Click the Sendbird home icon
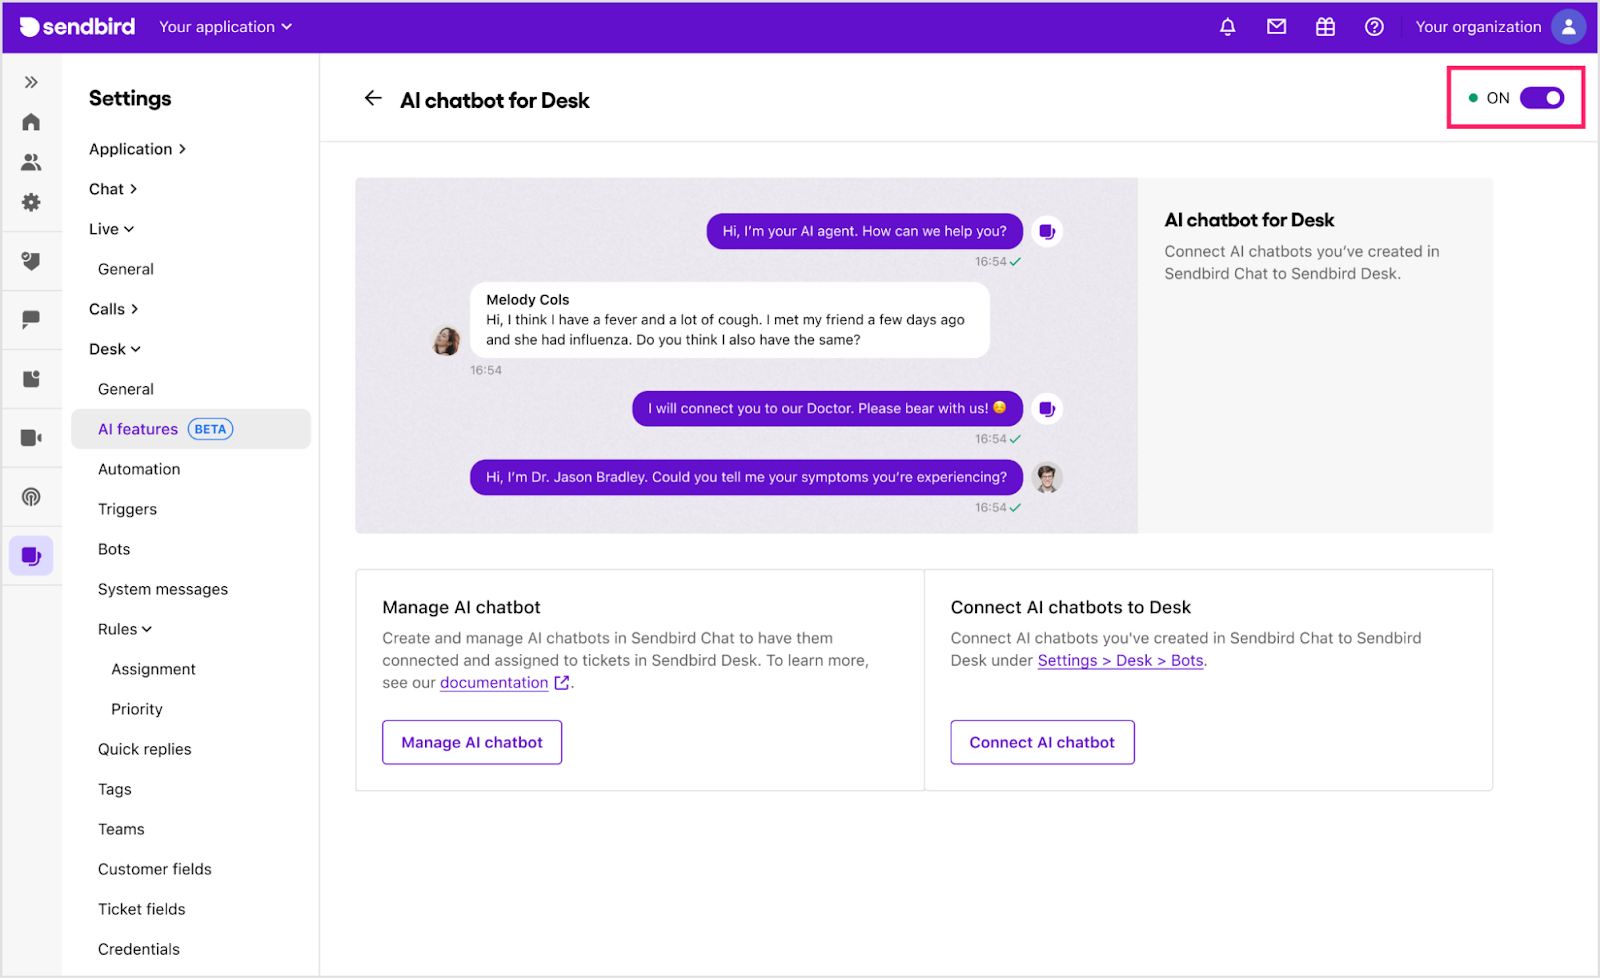Image resolution: width=1600 pixels, height=979 pixels. (x=31, y=121)
